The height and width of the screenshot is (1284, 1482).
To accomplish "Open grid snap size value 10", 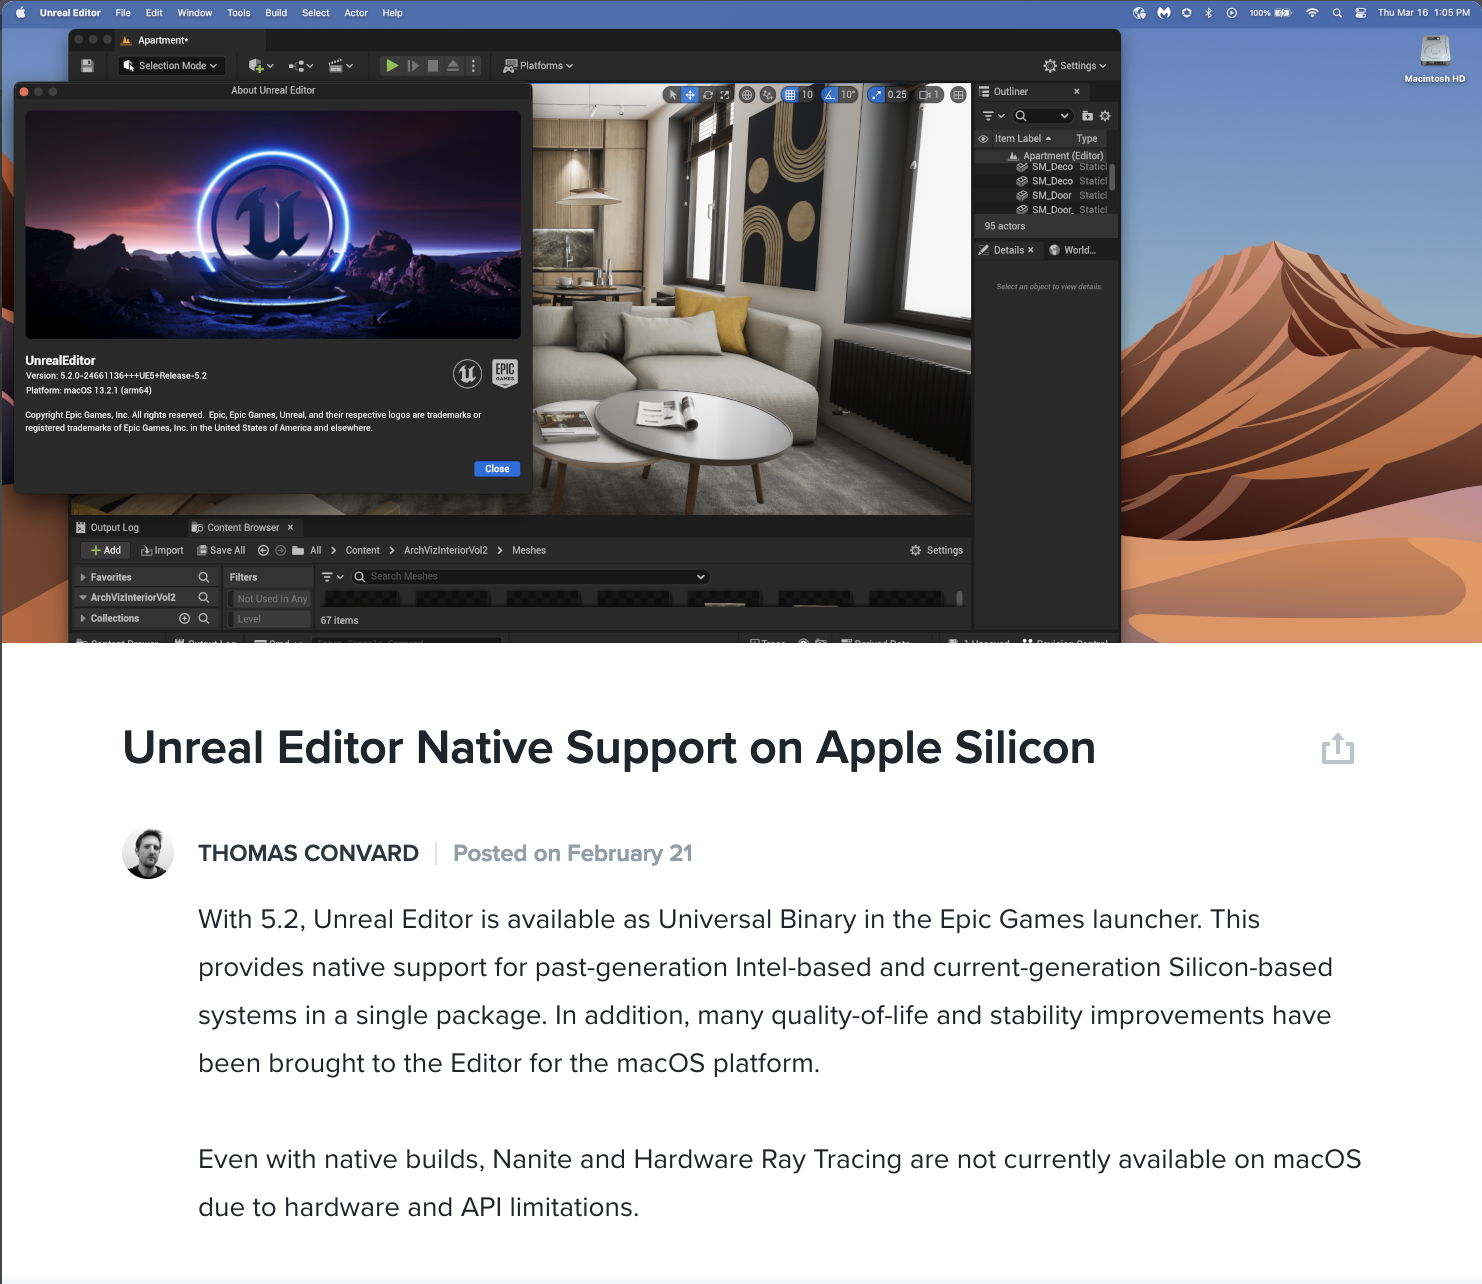I will pyautogui.click(x=807, y=95).
